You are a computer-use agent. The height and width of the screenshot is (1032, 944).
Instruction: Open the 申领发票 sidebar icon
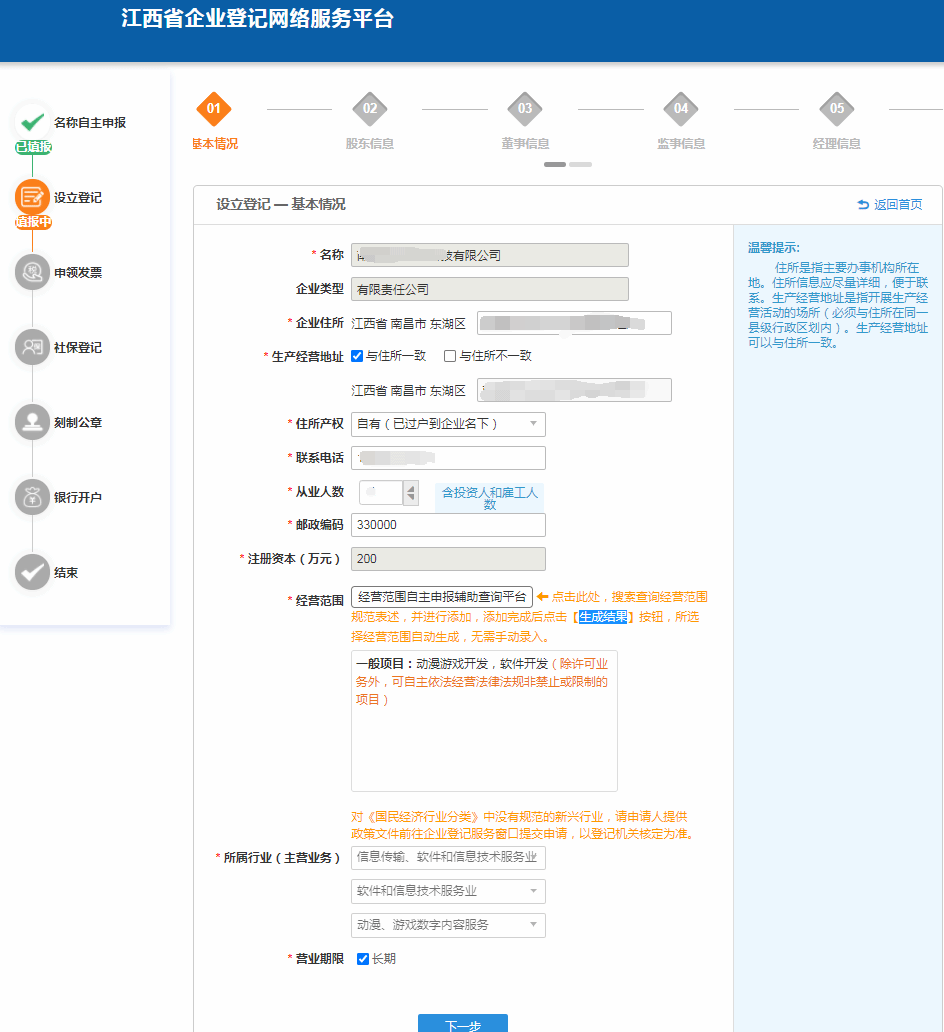pyautogui.click(x=32, y=272)
